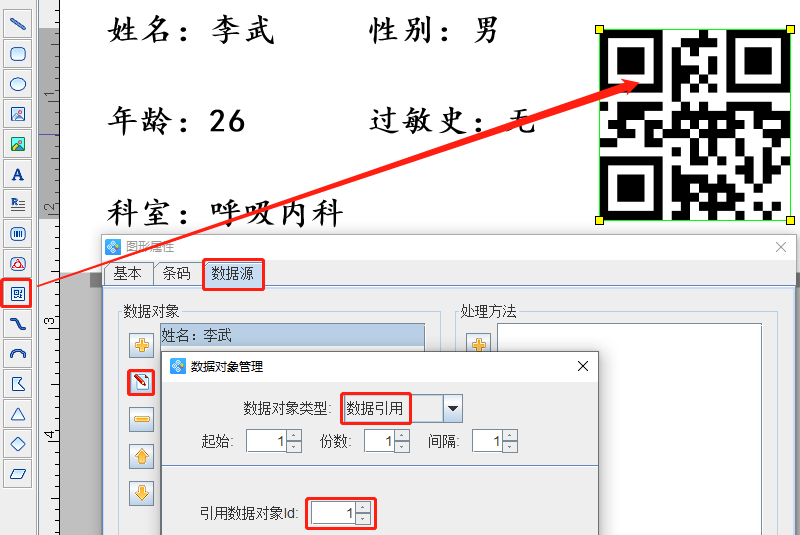Decrease the 引用数据对象Id value
The image size is (800, 535).
click(x=363, y=519)
